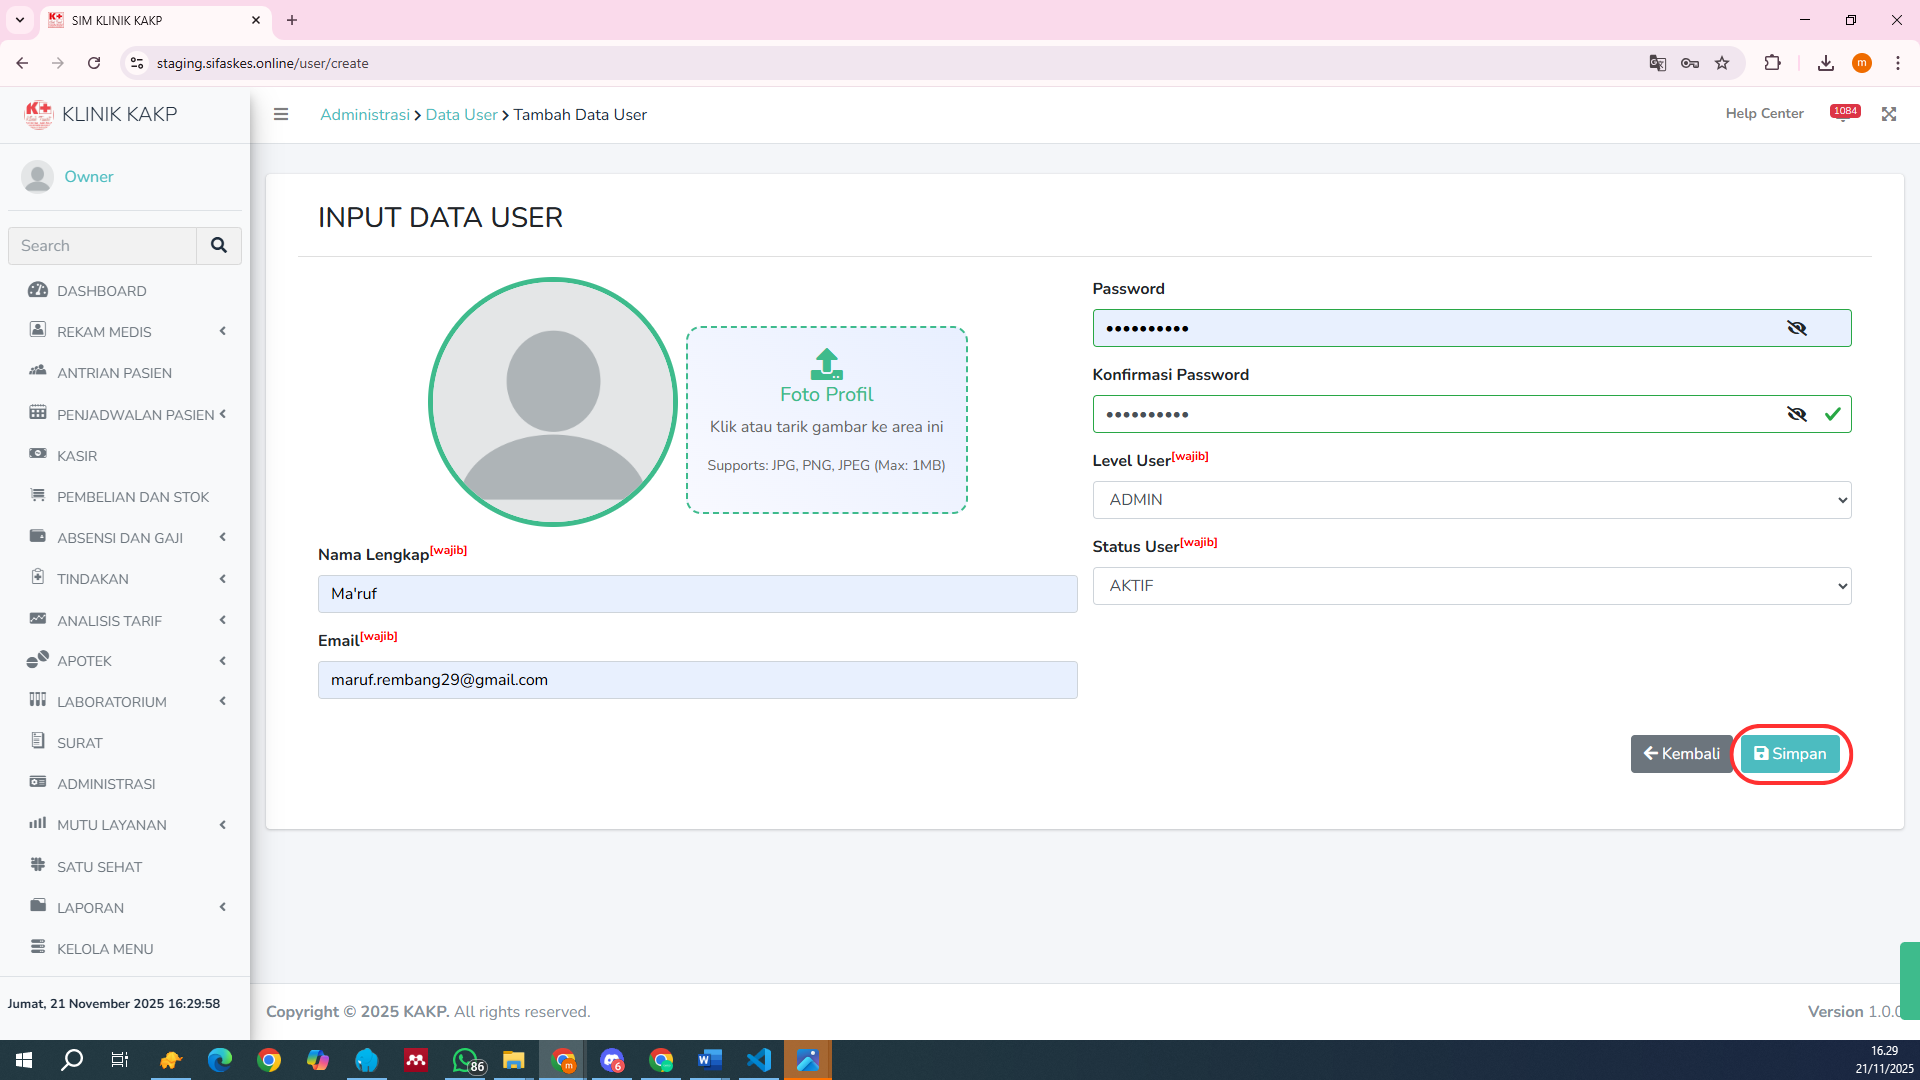Screen dimensions: 1920x1080
Task: Expand the Rekam Medis menu
Action: (104, 332)
